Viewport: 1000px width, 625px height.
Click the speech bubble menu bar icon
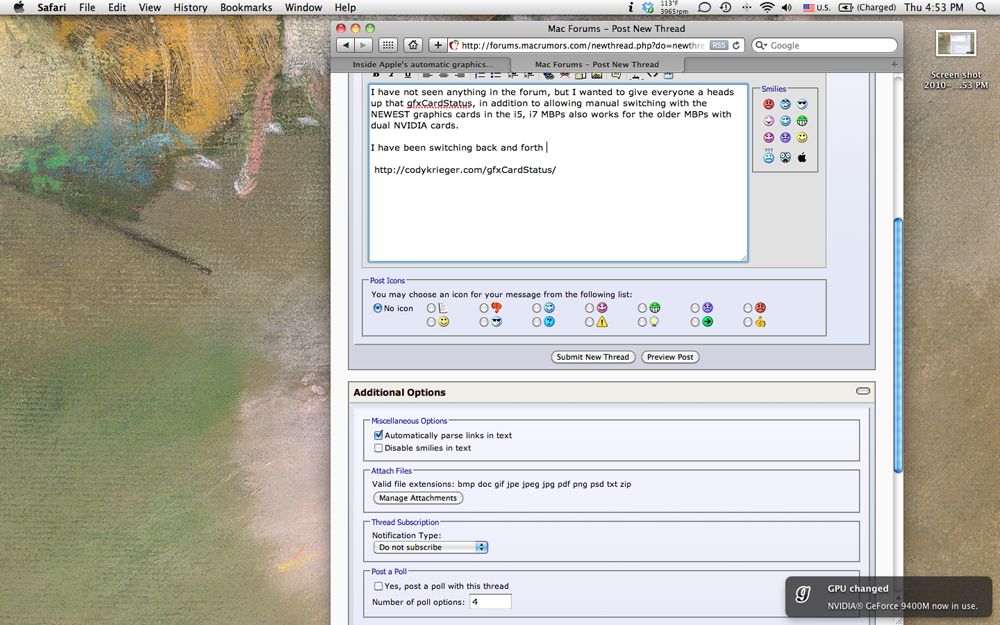point(704,8)
